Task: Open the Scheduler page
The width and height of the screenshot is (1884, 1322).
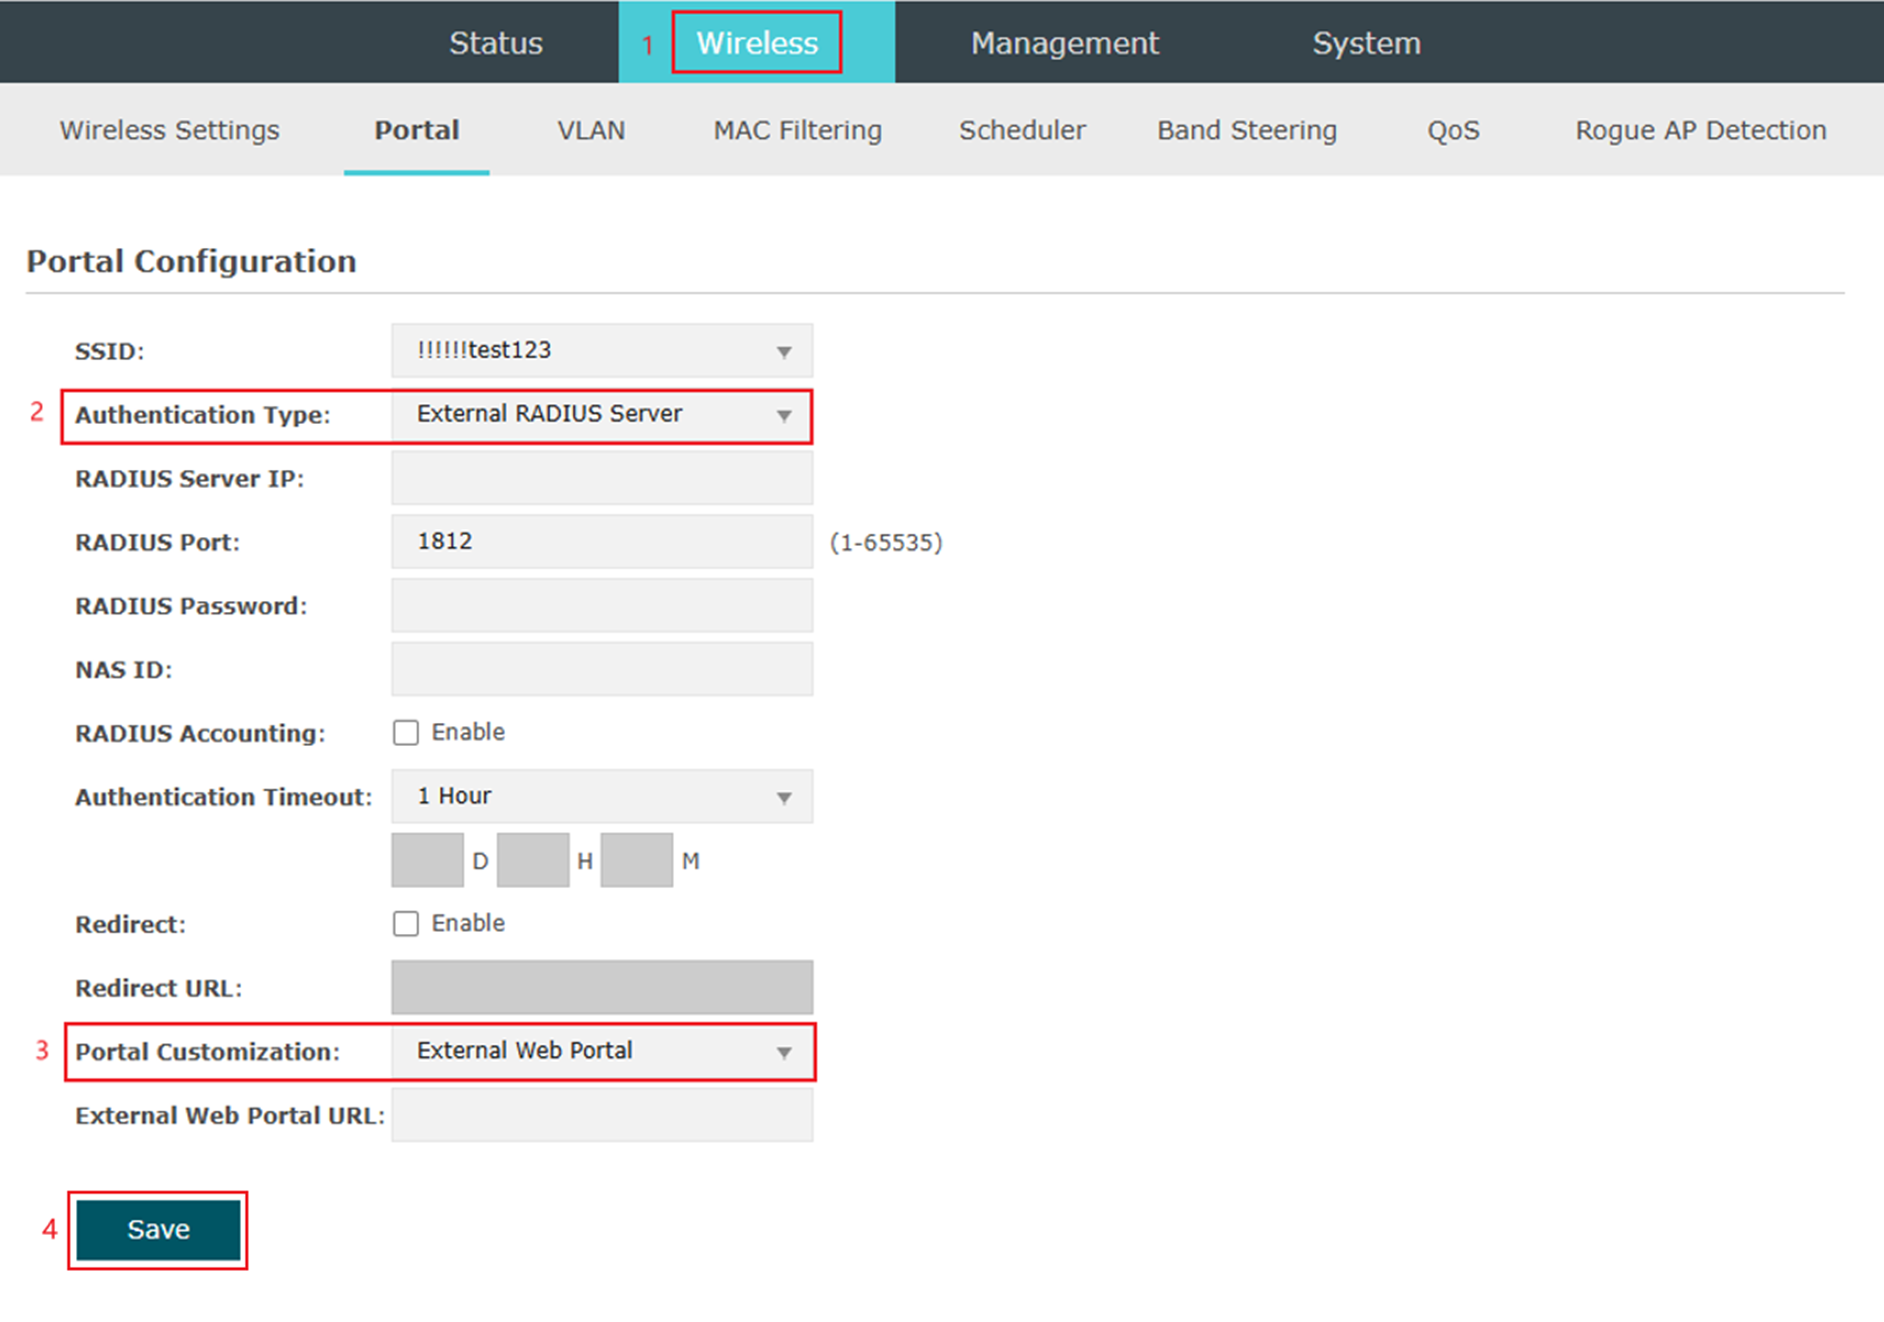Action: [1022, 130]
